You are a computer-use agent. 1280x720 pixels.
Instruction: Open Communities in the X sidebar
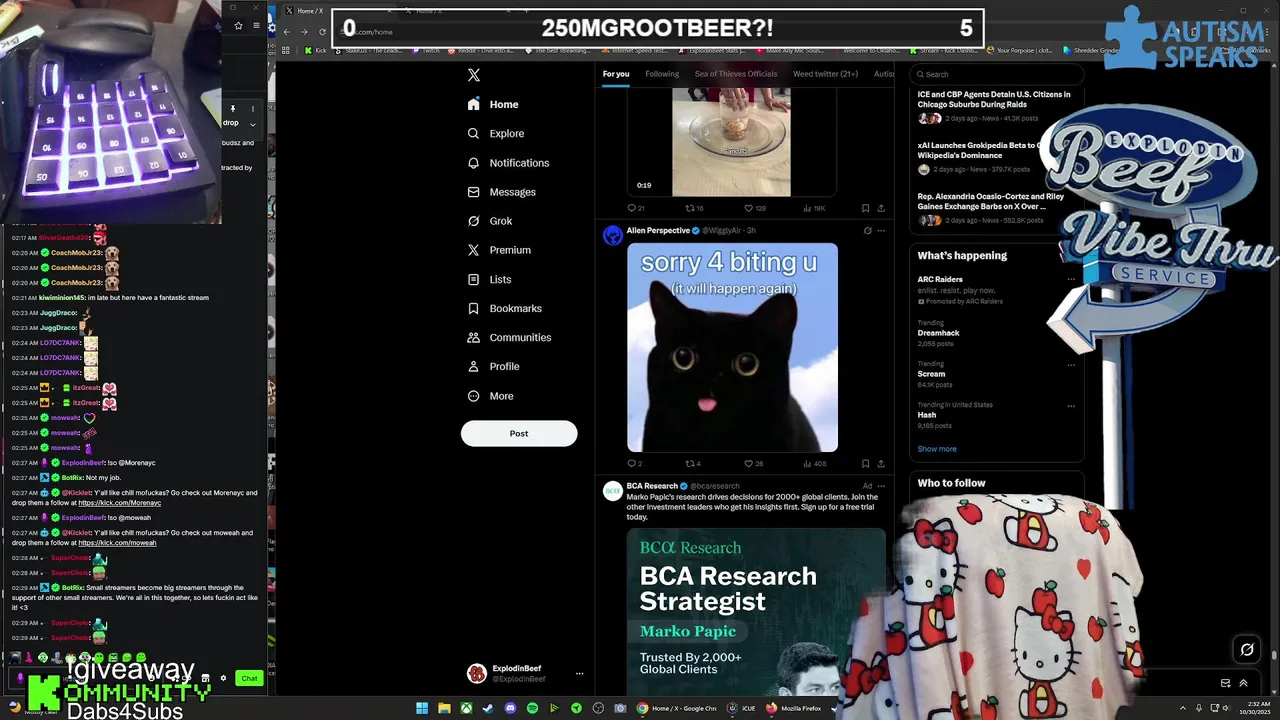click(x=510, y=337)
